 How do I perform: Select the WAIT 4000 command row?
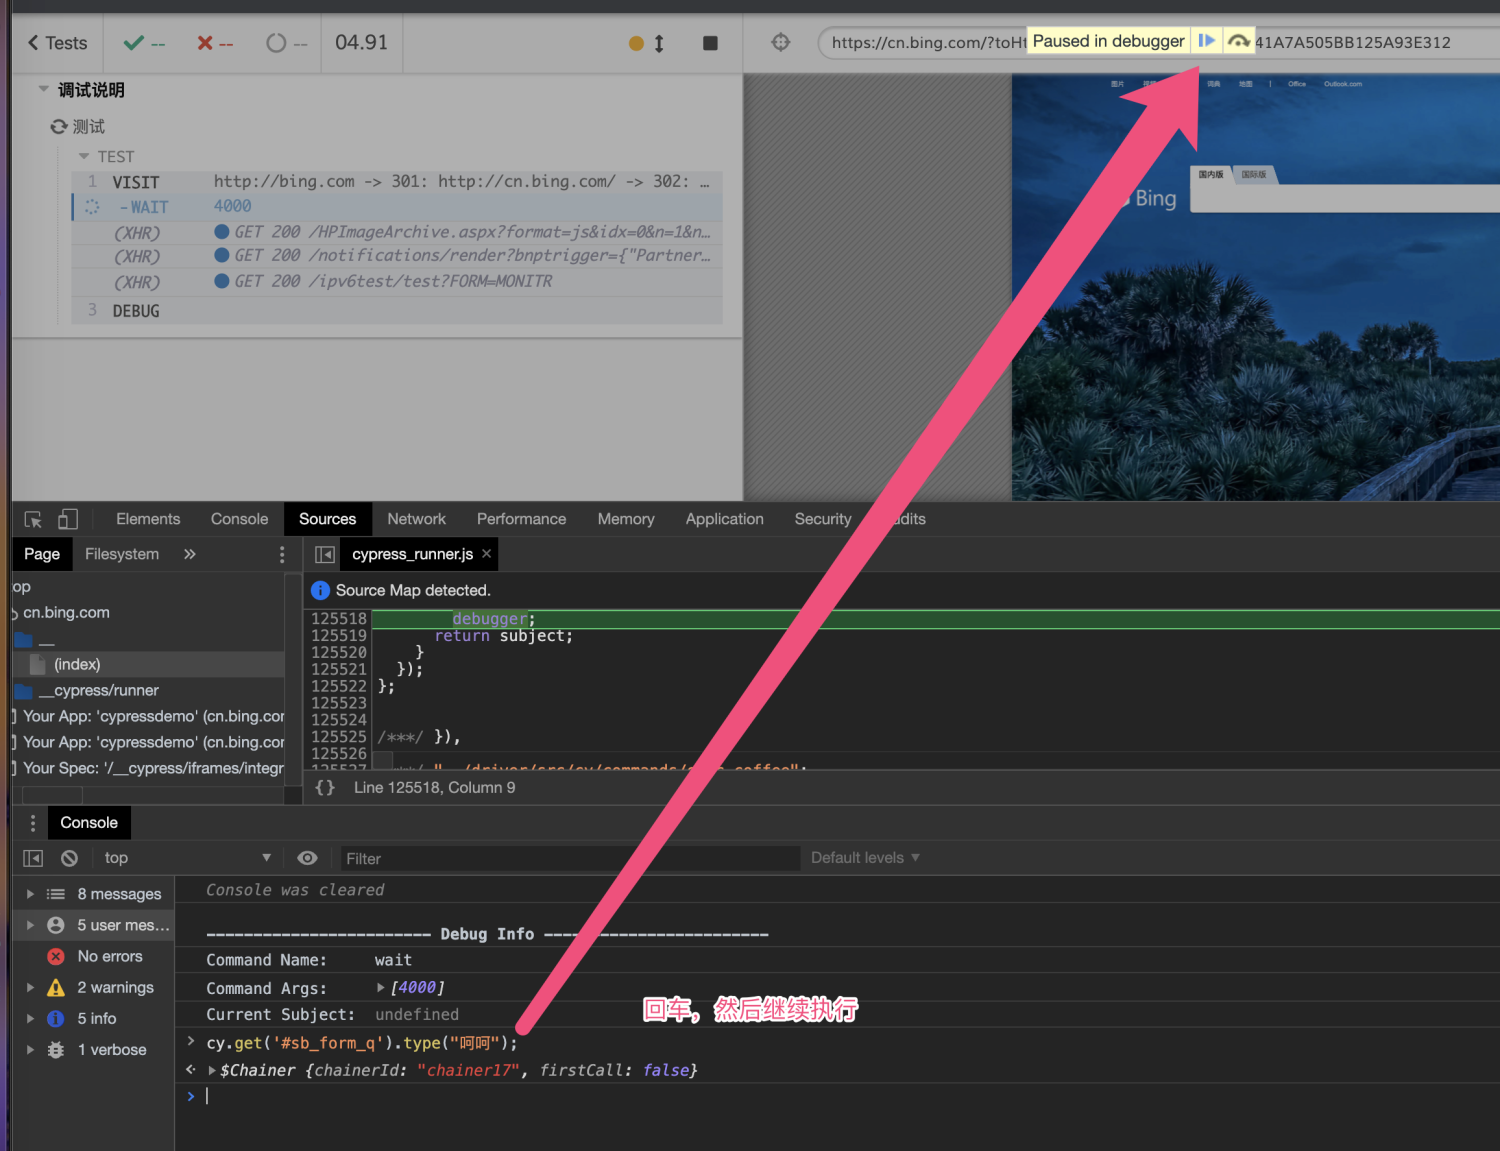[x=397, y=207]
